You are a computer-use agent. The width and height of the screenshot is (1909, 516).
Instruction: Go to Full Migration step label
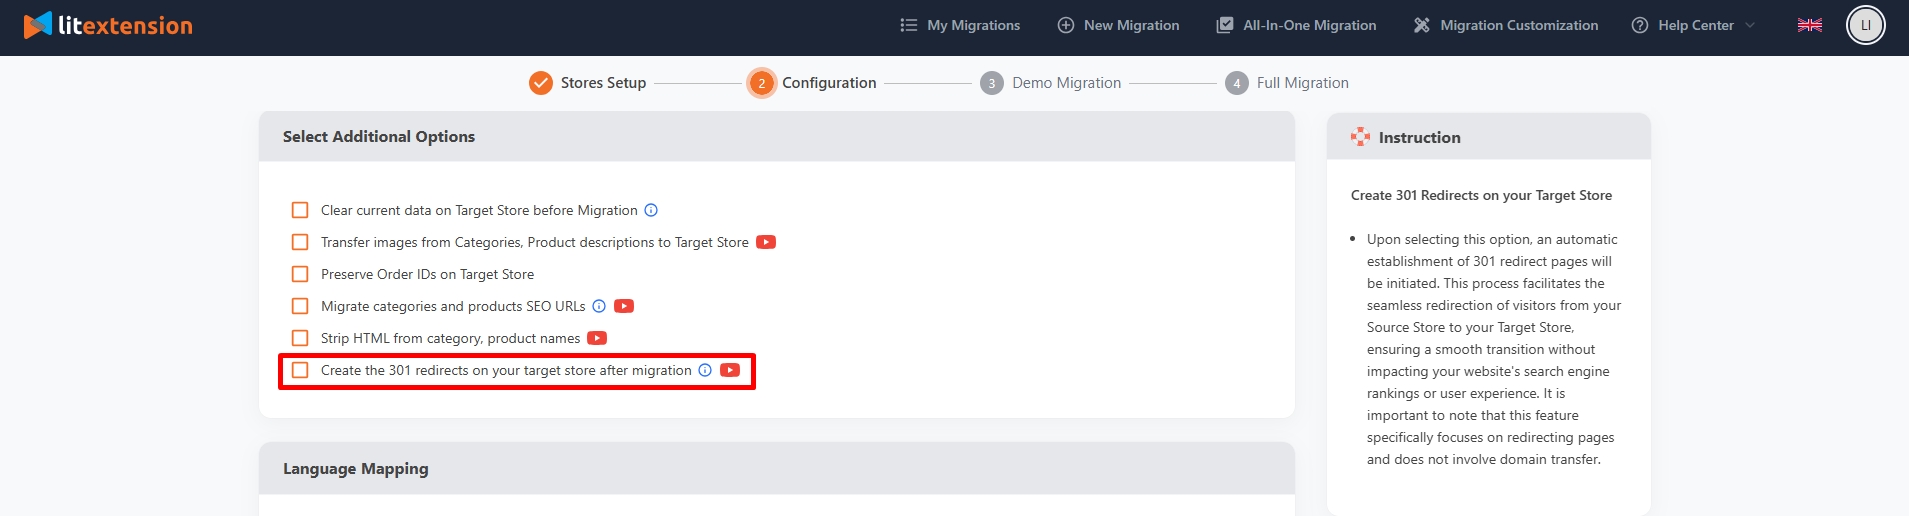(x=1303, y=83)
